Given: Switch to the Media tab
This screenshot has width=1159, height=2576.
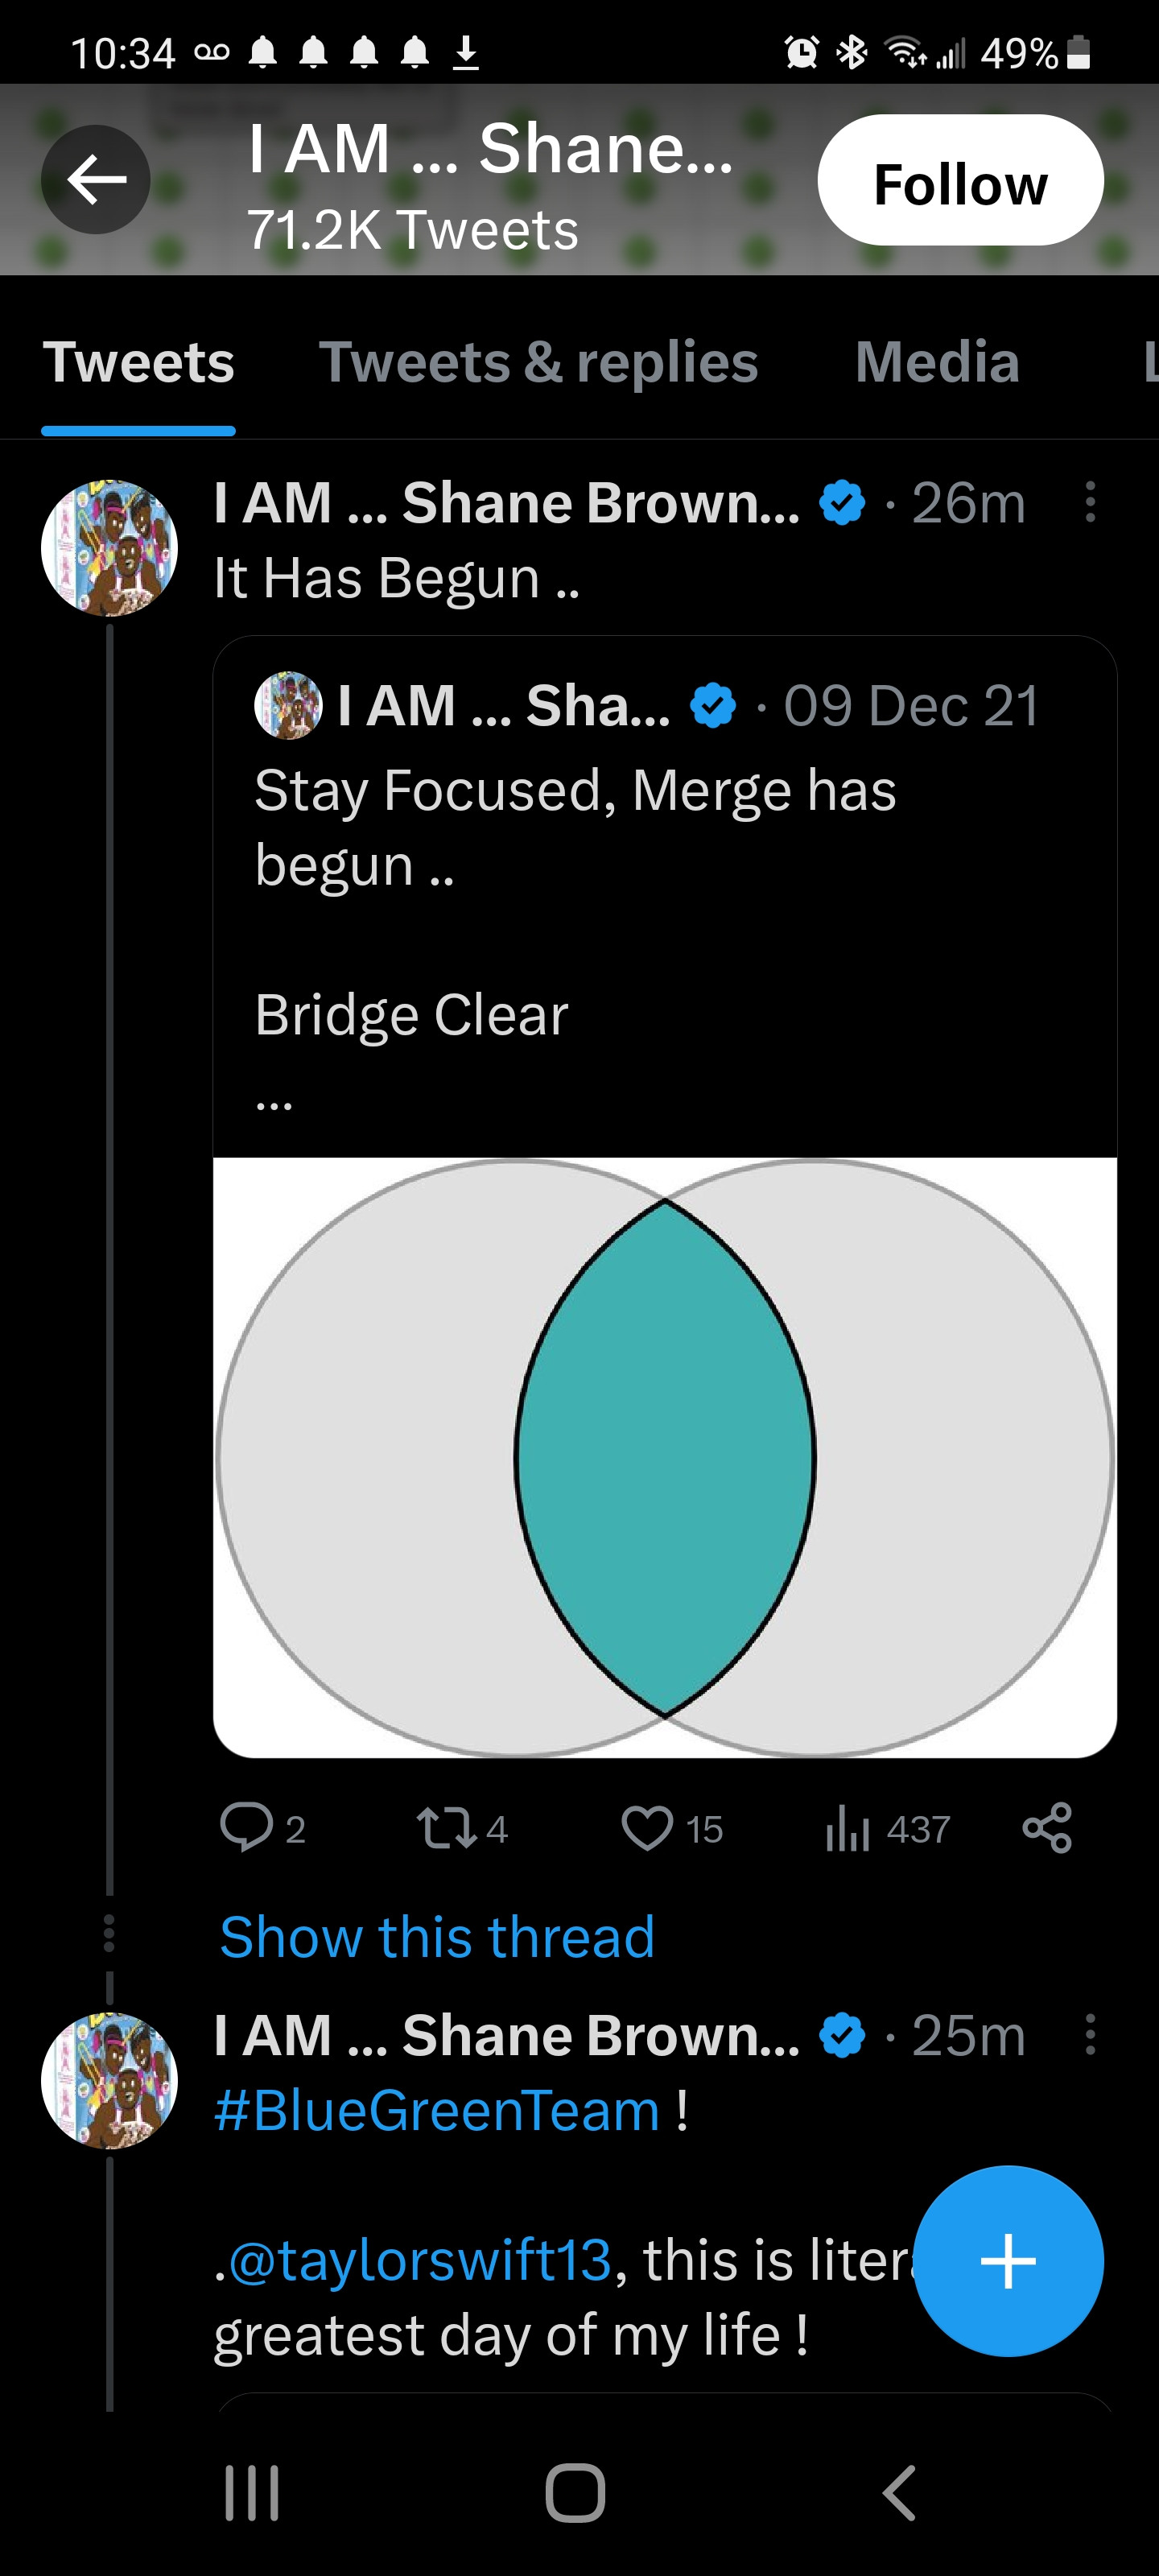Looking at the screenshot, I should tap(937, 362).
